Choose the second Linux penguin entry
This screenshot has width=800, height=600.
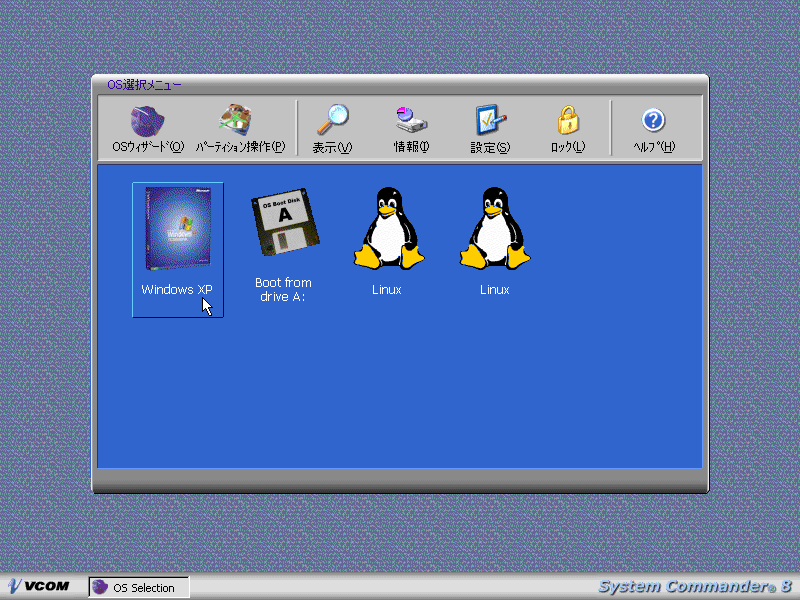pos(494,241)
